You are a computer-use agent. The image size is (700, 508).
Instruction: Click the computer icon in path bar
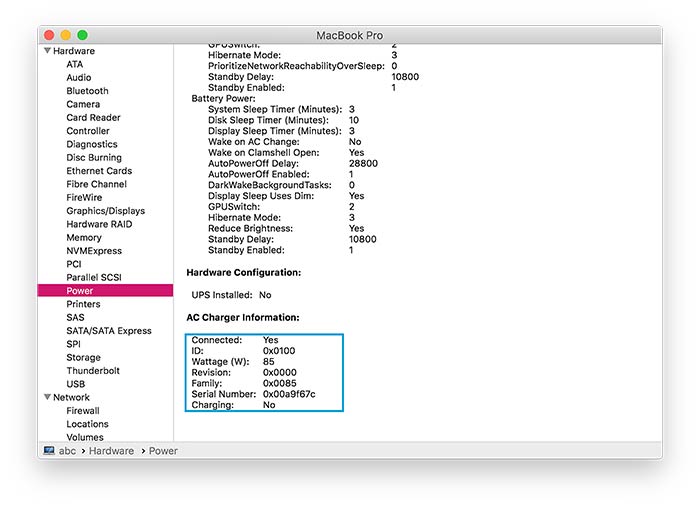48,451
